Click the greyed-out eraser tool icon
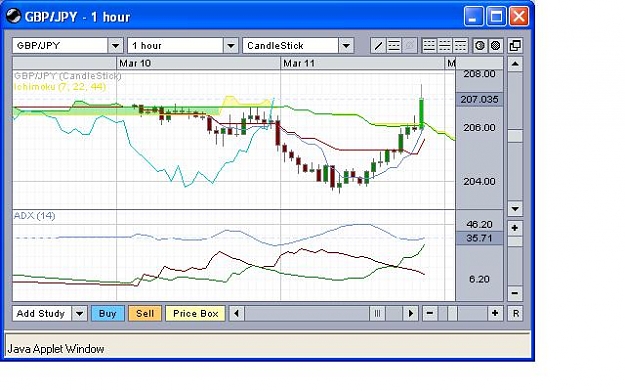This screenshot has width=625, height=391. 409,45
